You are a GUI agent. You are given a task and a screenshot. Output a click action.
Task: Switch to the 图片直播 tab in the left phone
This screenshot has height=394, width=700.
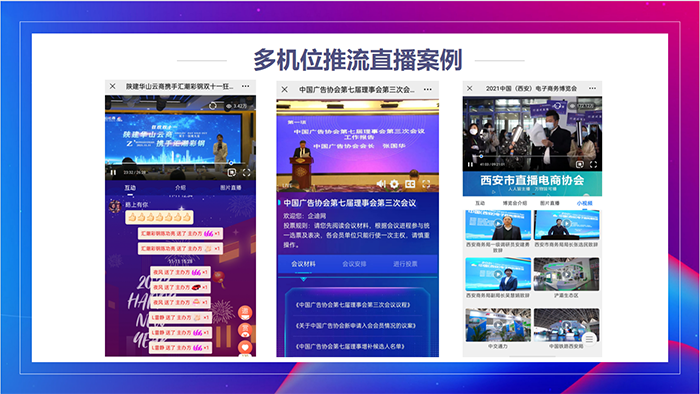[x=230, y=187]
